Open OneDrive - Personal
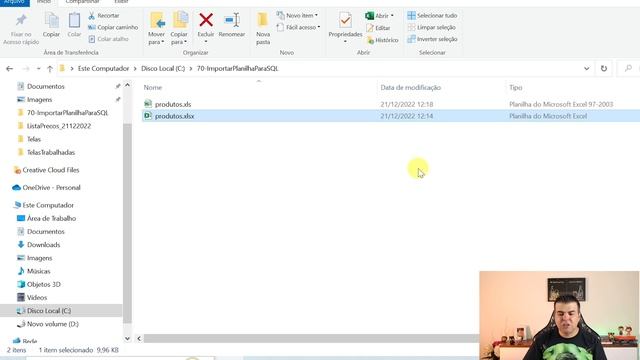The image size is (640, 360). pos(51,187)
